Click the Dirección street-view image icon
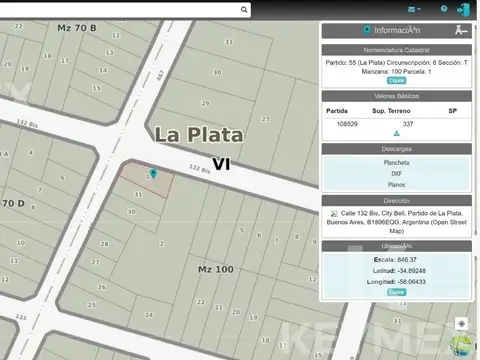 (334, 214)
